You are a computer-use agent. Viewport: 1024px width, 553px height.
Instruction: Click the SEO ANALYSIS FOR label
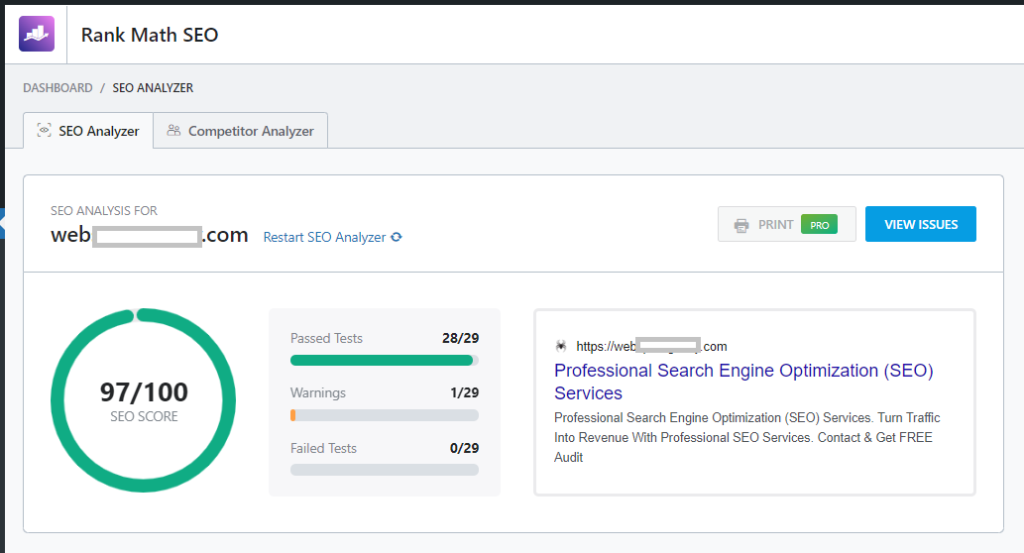point(104,211)
